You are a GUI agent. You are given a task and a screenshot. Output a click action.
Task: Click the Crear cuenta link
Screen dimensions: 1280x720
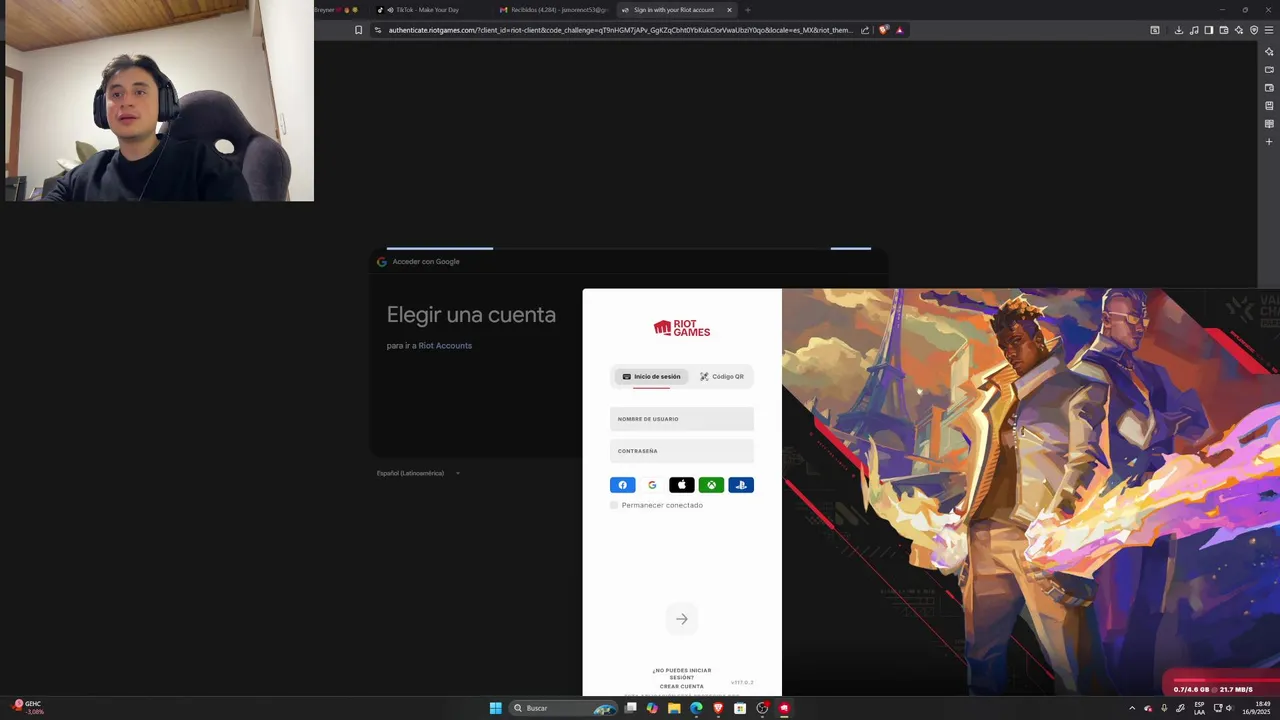[x=682, y=687]
